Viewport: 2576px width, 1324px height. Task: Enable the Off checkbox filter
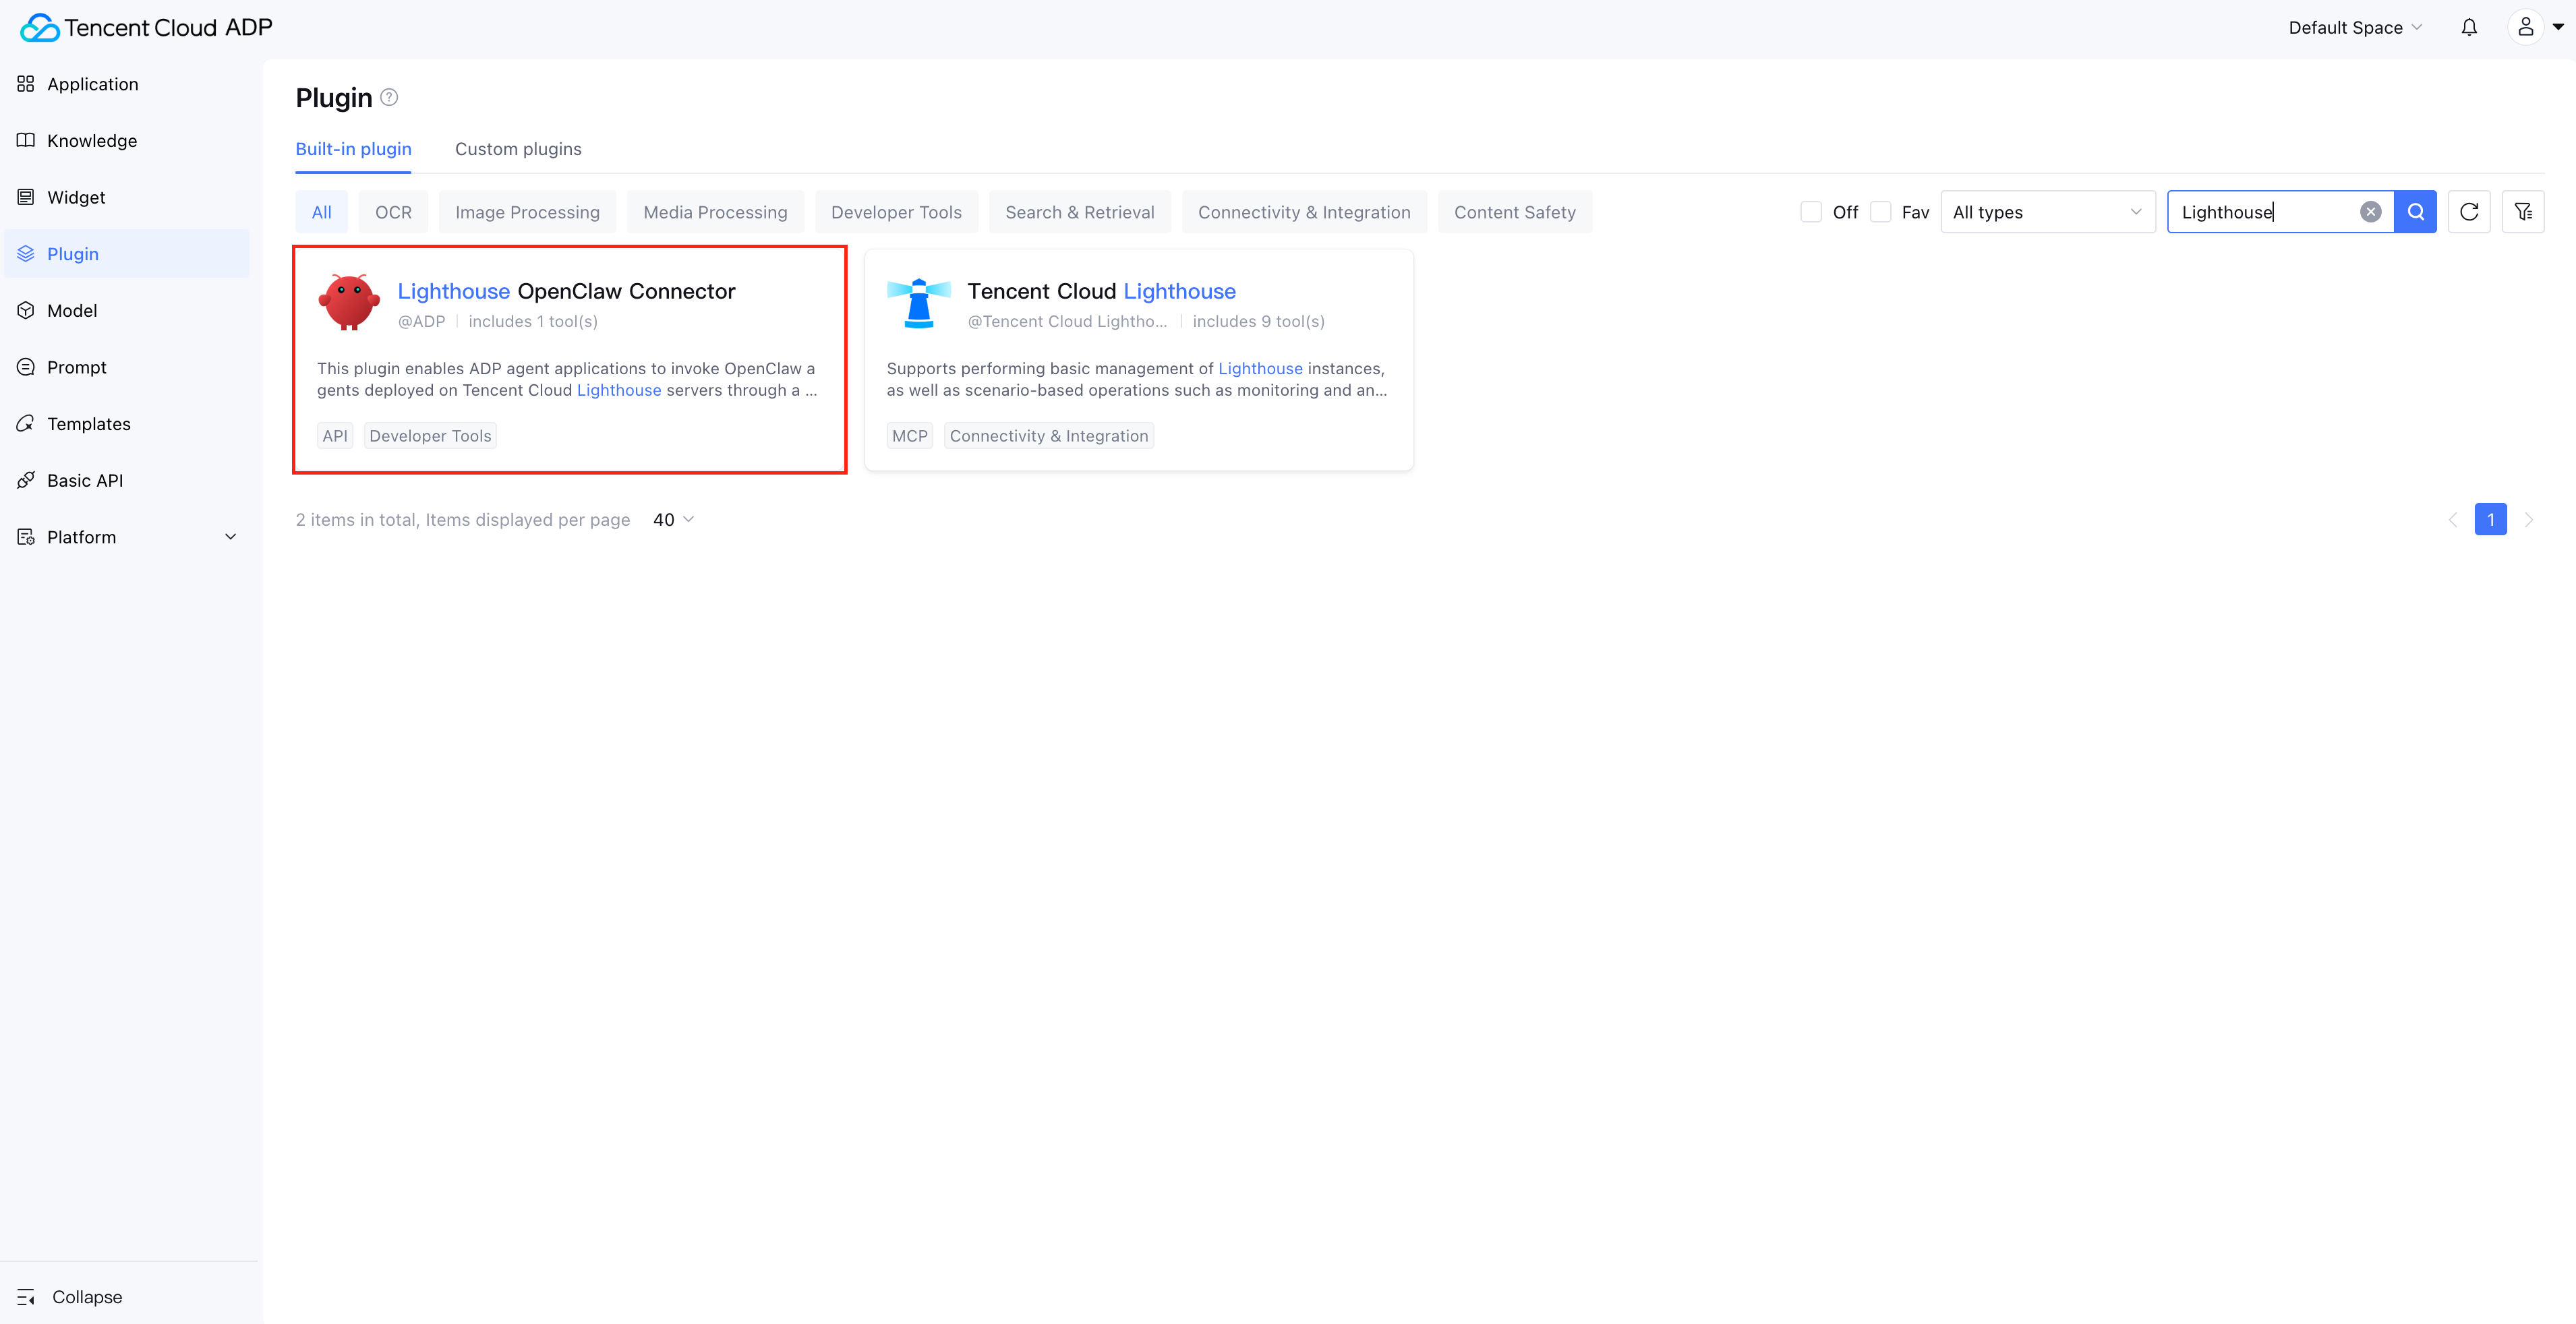1810,212
